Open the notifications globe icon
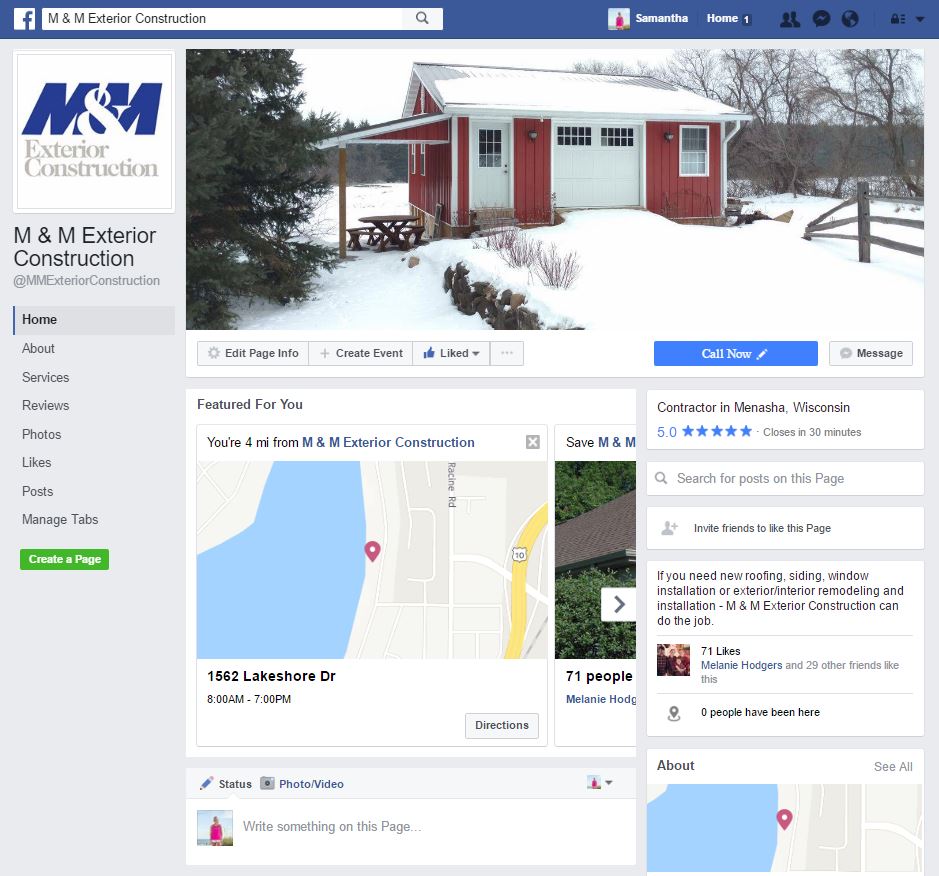 coord(850,19)
